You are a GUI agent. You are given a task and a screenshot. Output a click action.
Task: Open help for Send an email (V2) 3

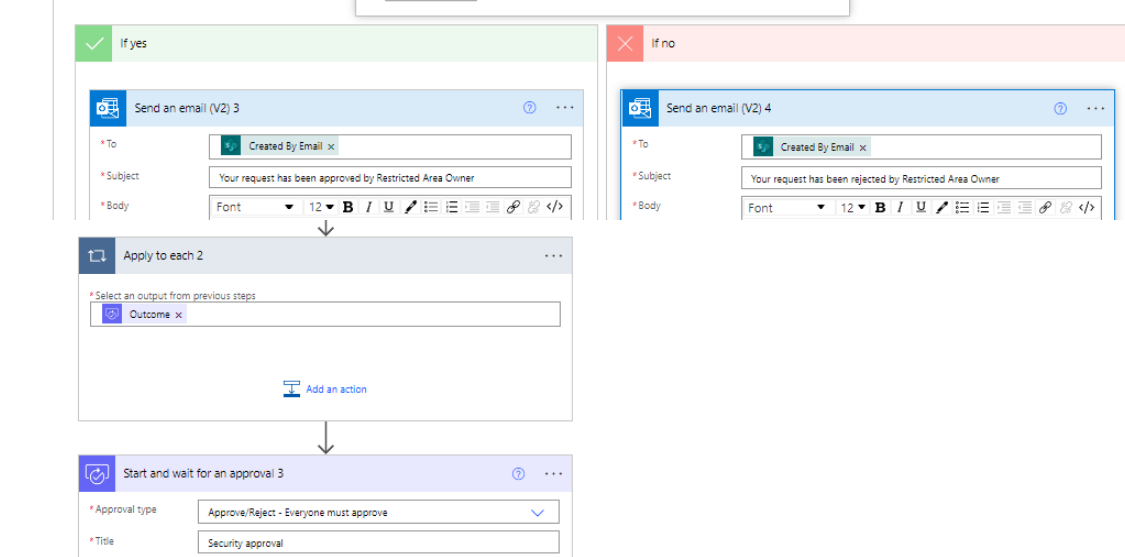(529, 108)
